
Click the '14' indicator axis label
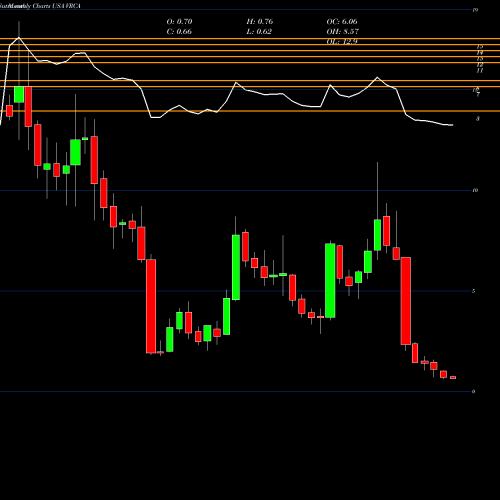(x=480, y=53)
